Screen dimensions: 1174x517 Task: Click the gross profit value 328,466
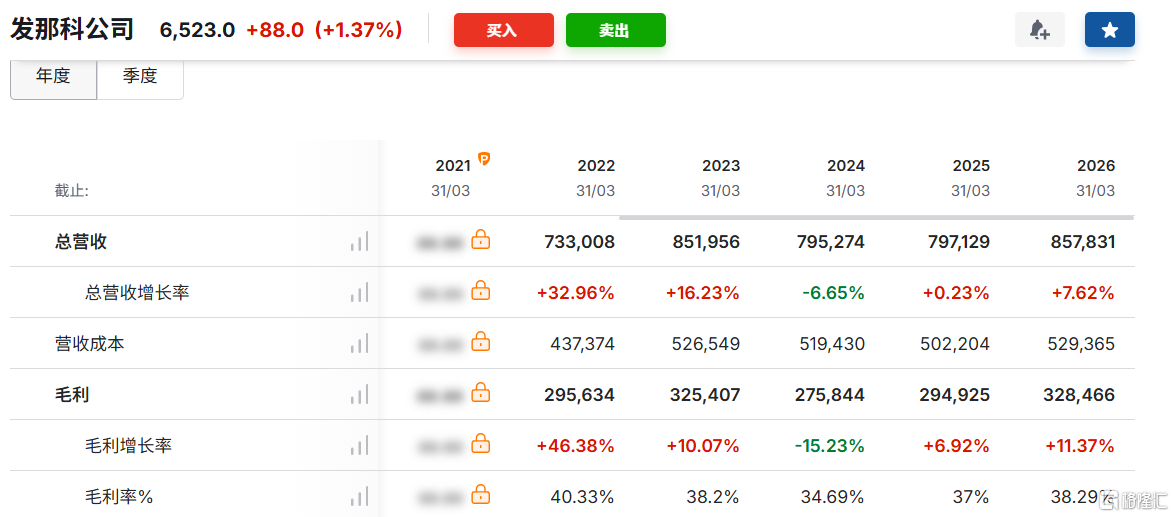pyautogui.click(x=1079, y=394)
